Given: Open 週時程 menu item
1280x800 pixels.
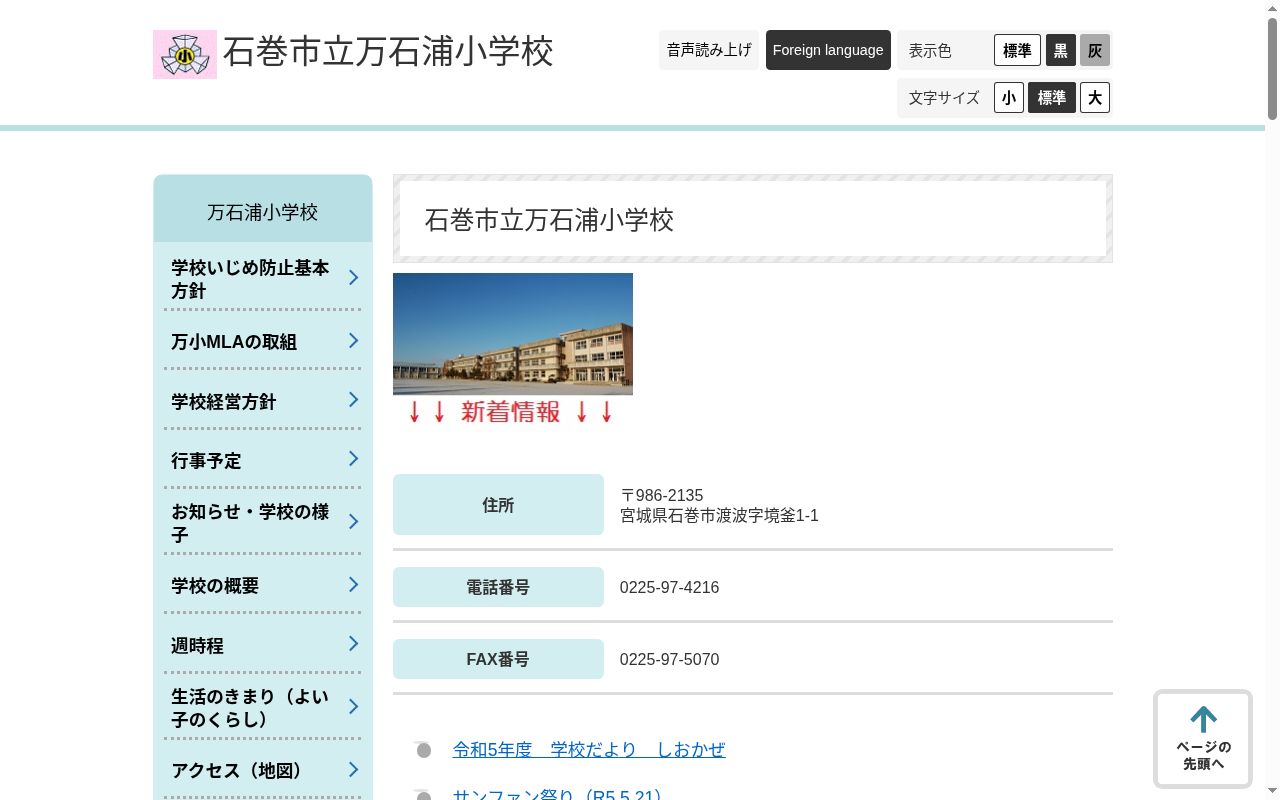Looking at the screenshot, I should click(263, 645).
